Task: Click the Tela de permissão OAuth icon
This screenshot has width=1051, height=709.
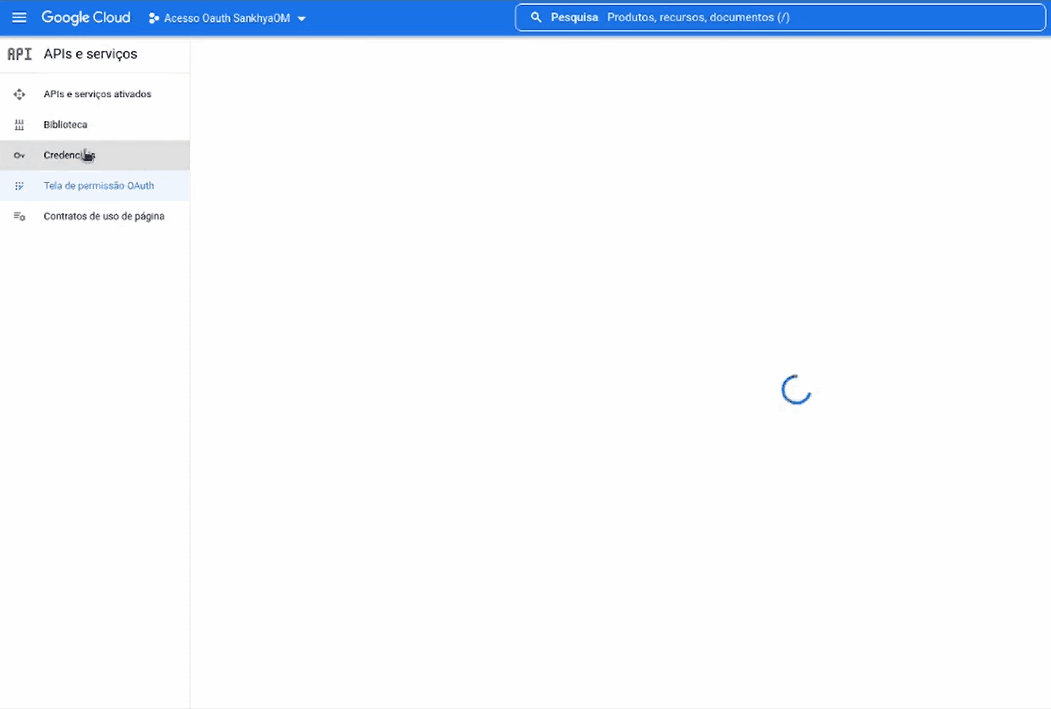Action: [x=19, y=186]
